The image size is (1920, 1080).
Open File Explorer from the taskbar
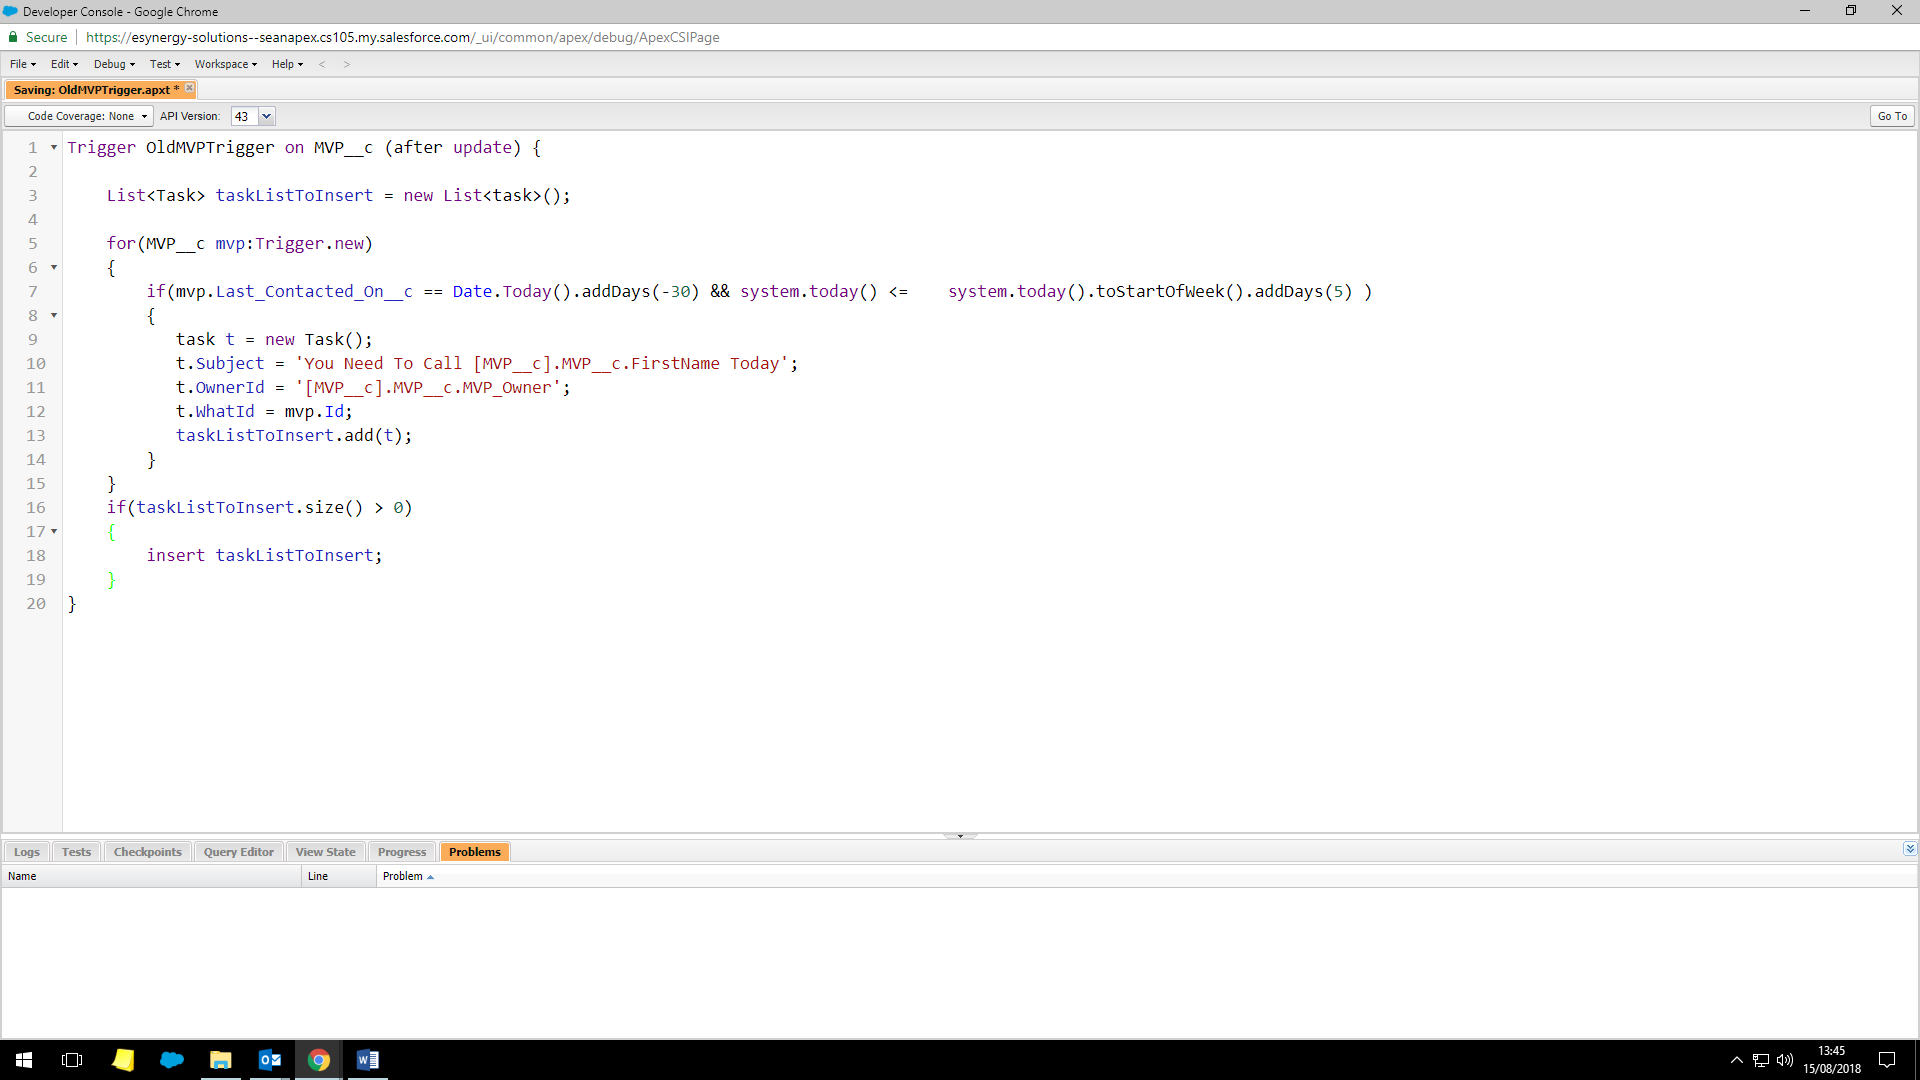(x=220, y=1060)
